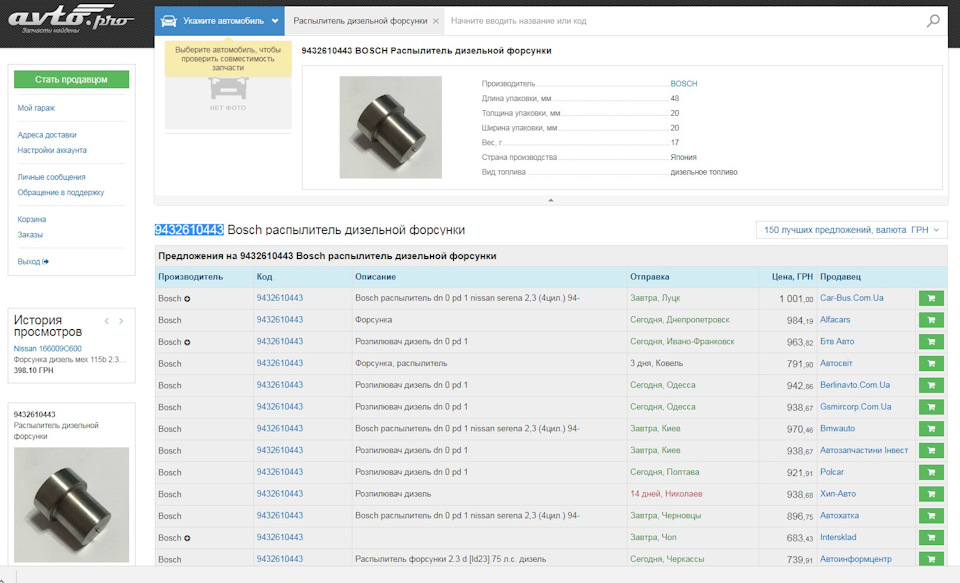Open the BOSCH manufacturer link
The height and width of the screenshot is (583, 960).
[x=684, y=84]
